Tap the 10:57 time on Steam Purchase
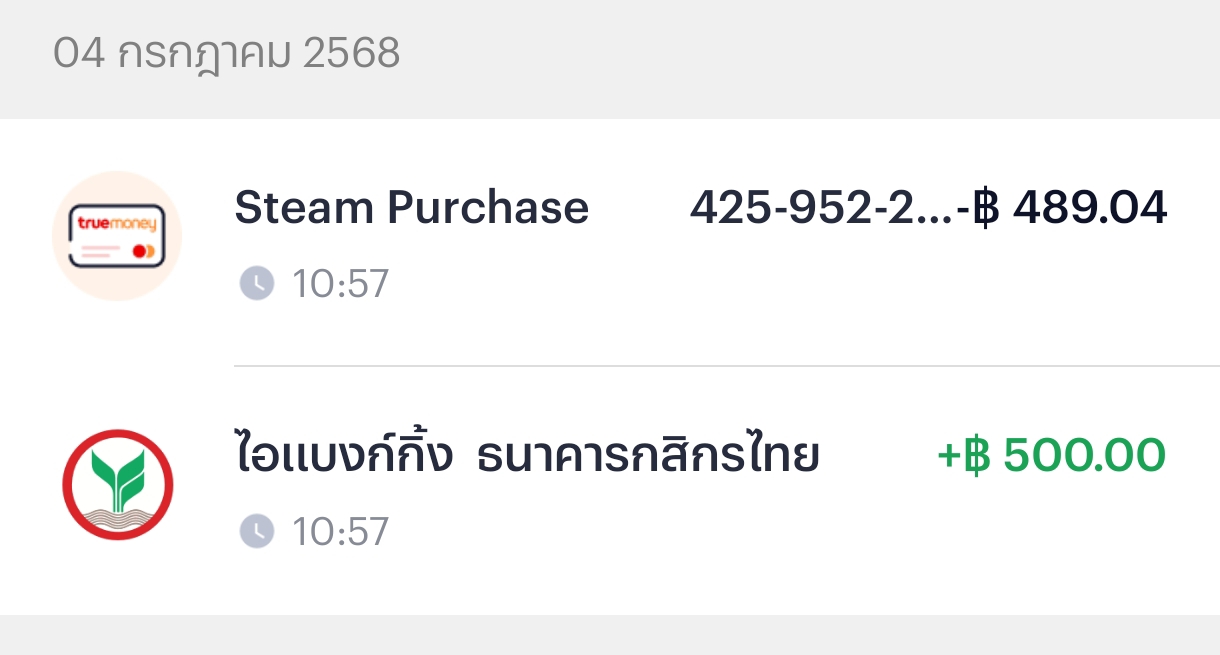Screen dimensions: 1220x655 [340, 285]
